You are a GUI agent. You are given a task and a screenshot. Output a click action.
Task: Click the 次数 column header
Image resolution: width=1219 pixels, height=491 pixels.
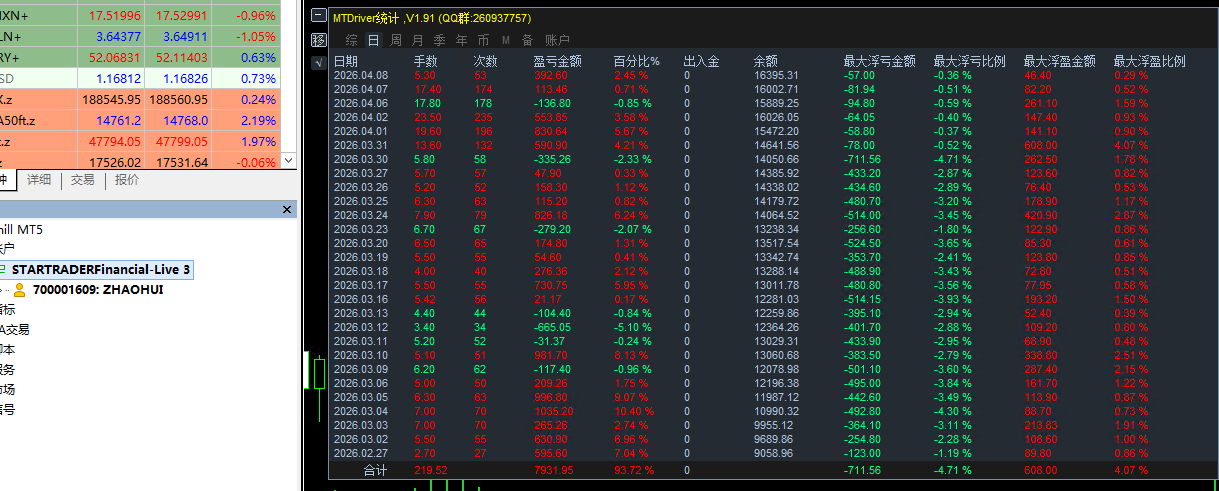(486, 61)
